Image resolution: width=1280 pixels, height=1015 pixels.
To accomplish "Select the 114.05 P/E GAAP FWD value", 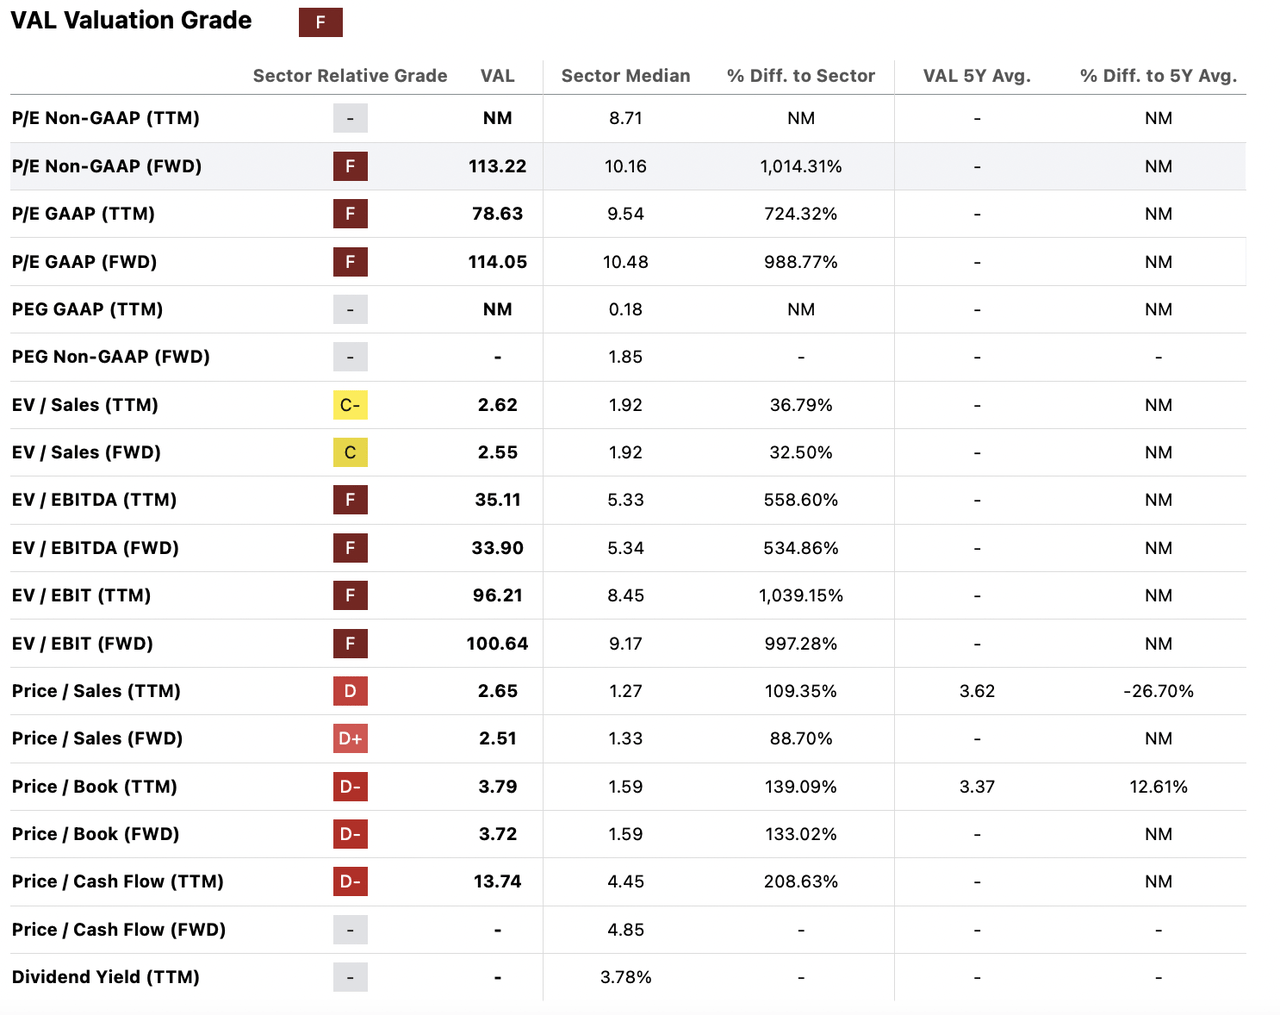I will click(x=497, y=262).
